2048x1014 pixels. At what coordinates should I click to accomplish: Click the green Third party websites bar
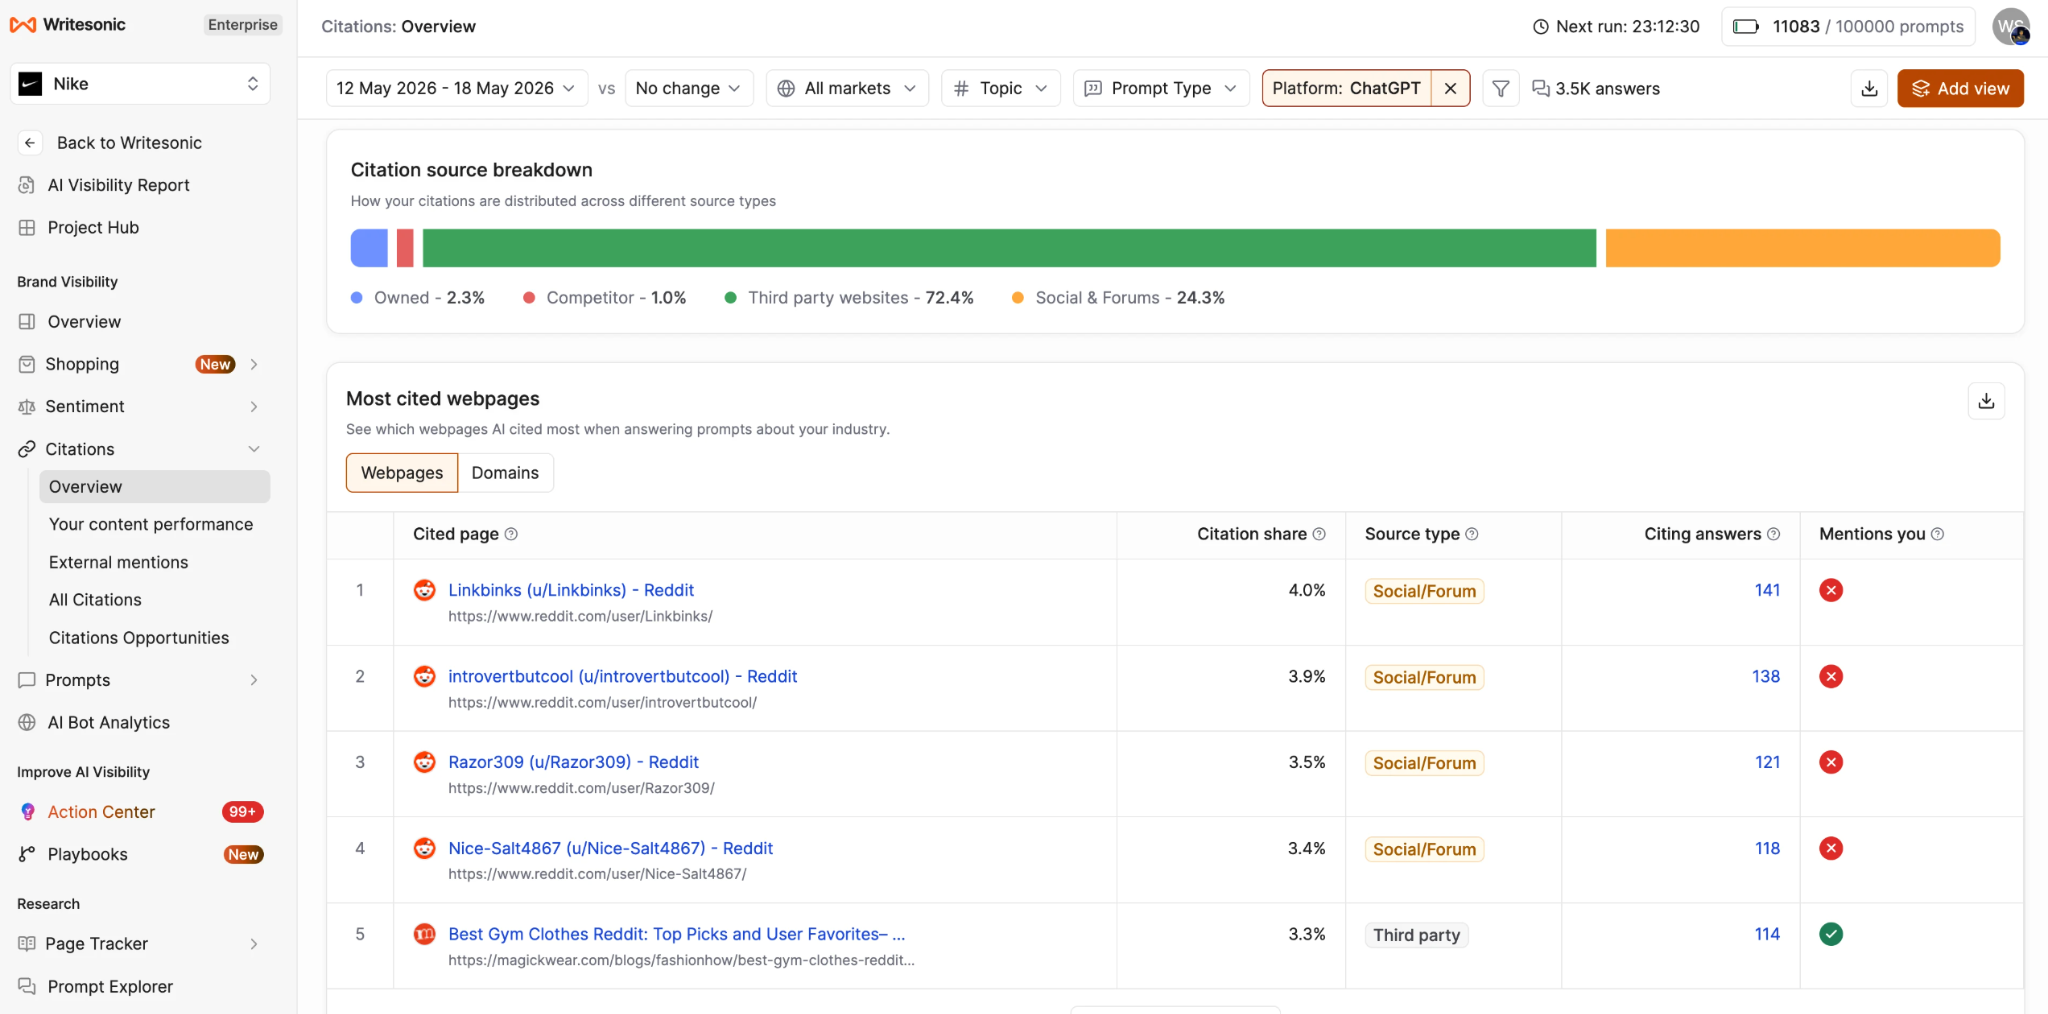pyautogui.click(x=1009, y=248)
